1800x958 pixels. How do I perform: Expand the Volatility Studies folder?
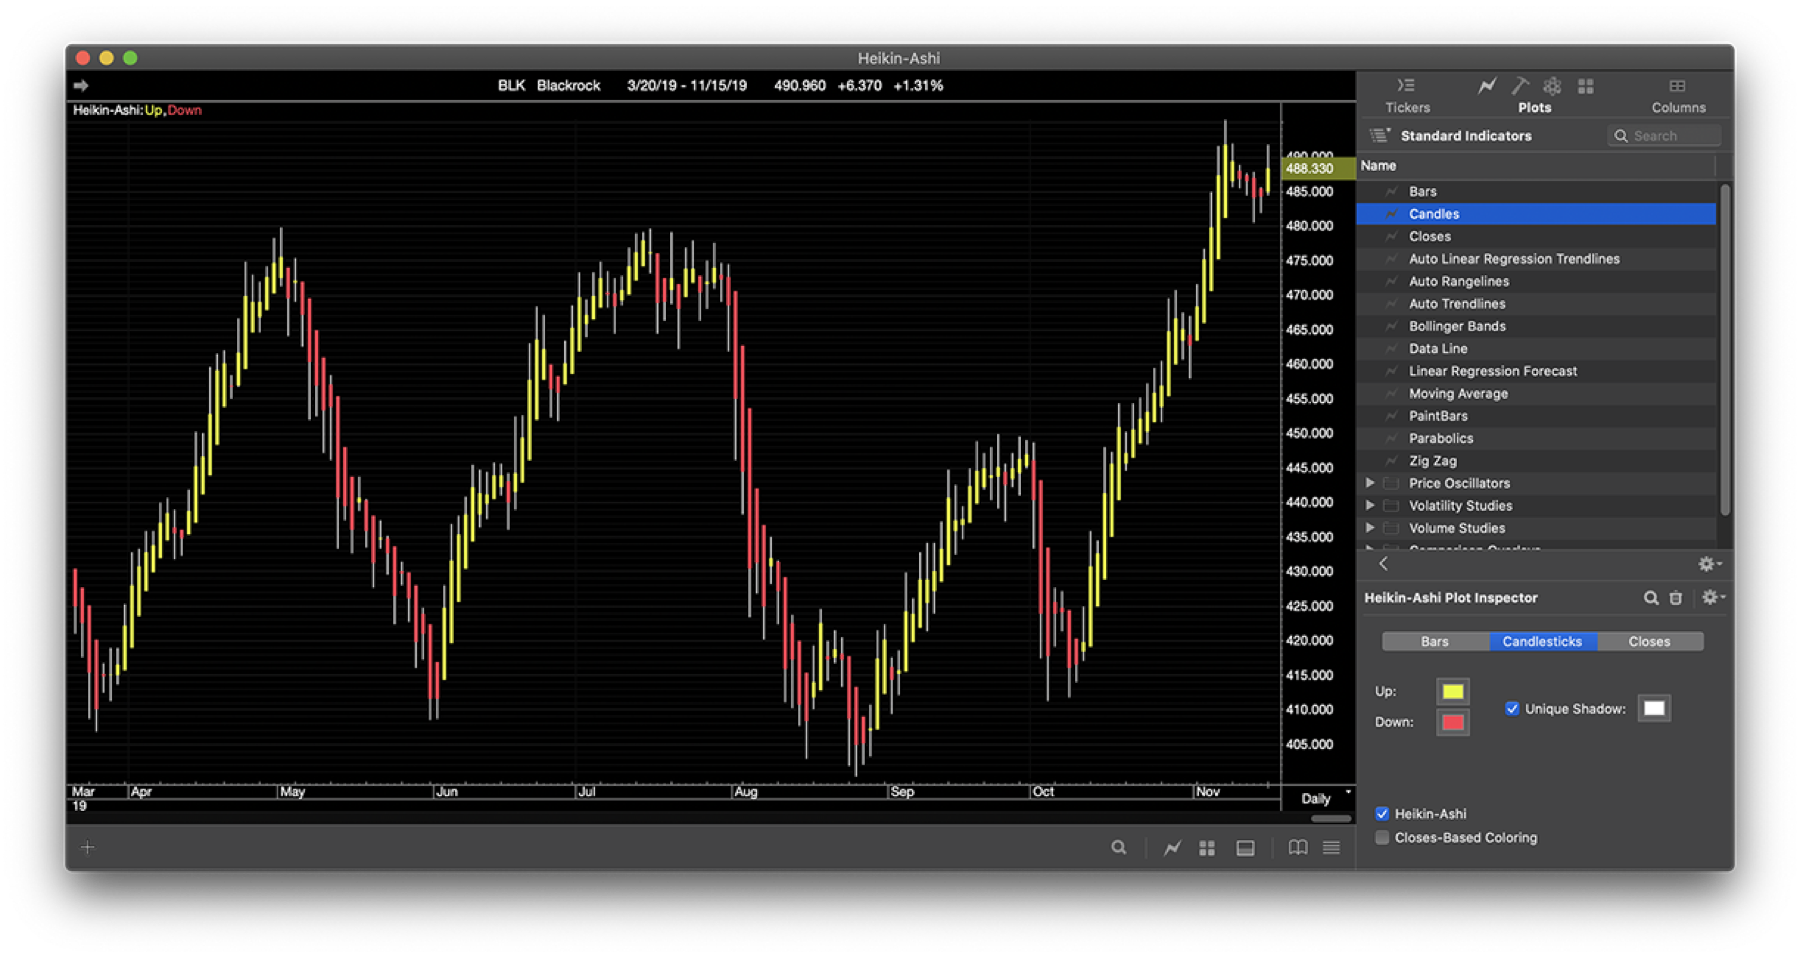tap(1370, 506)
